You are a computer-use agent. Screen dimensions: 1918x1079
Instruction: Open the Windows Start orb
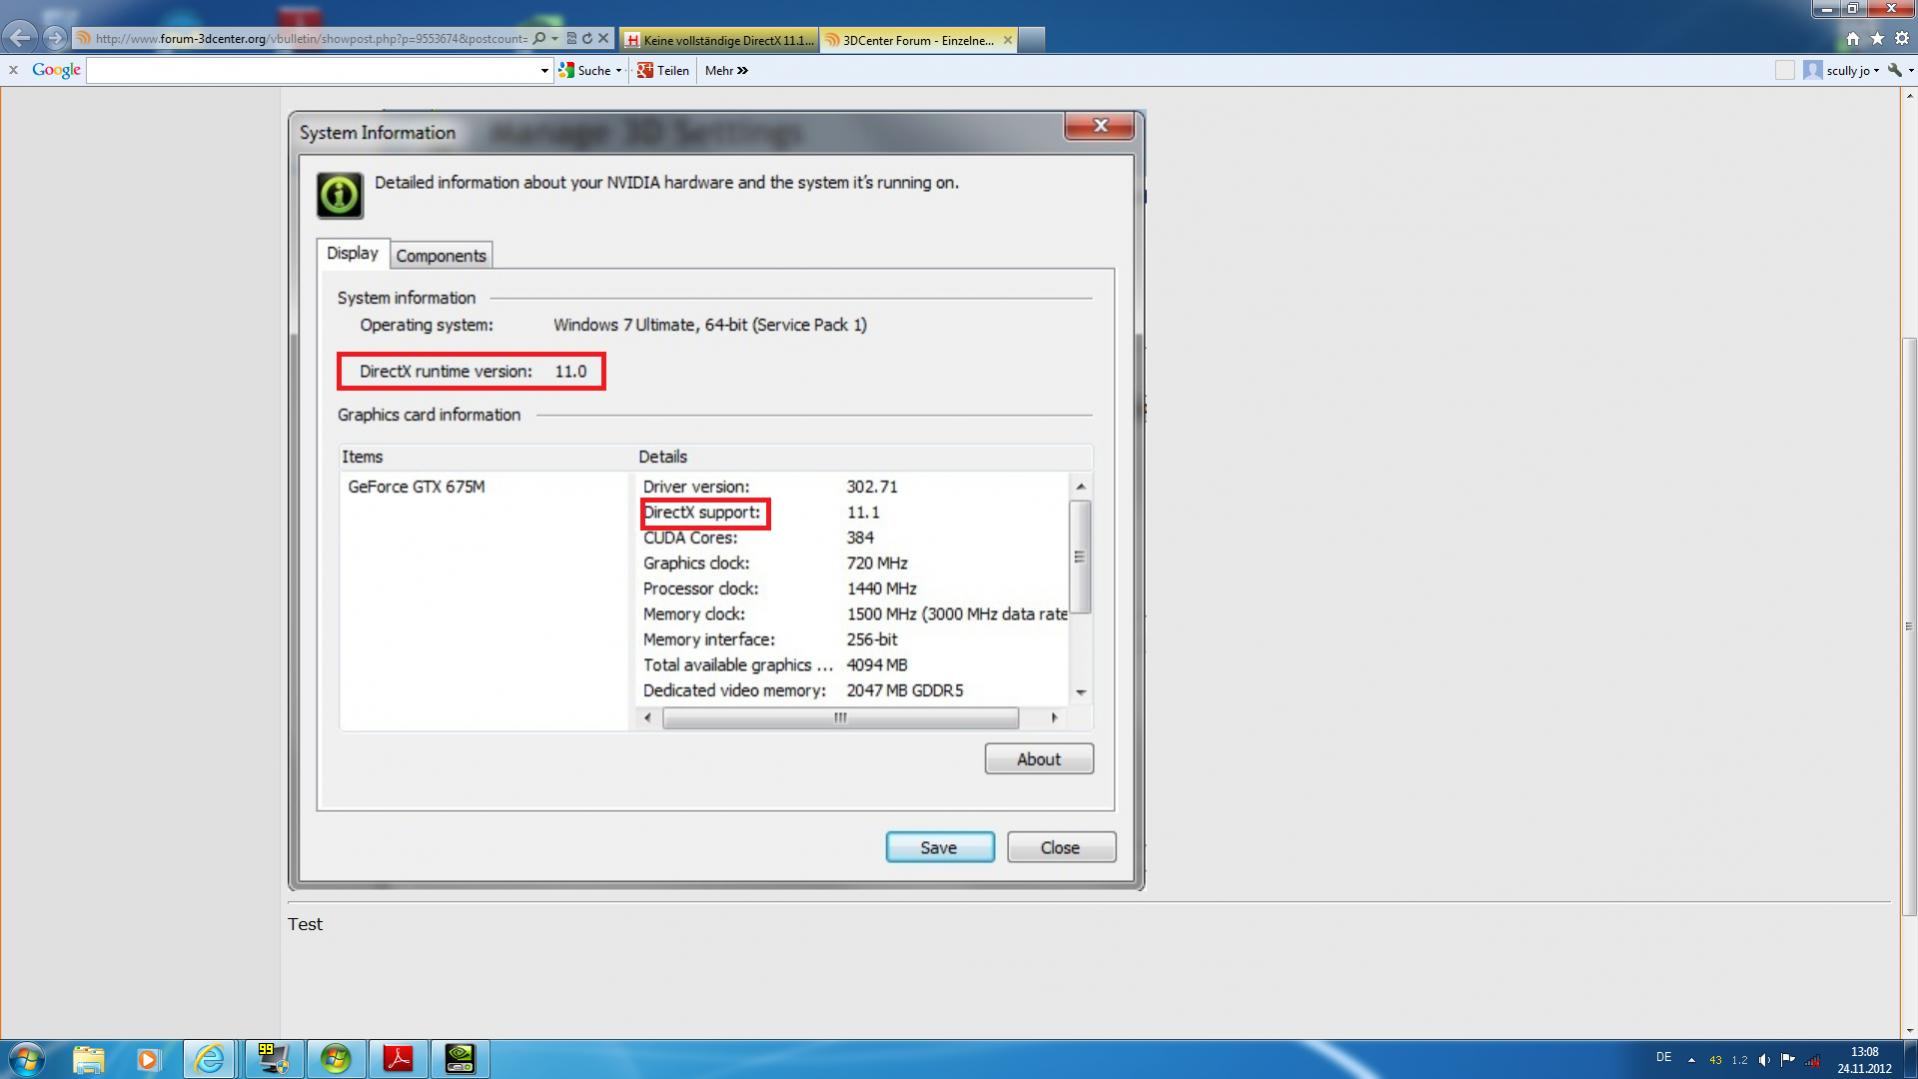click(27, 1059)
